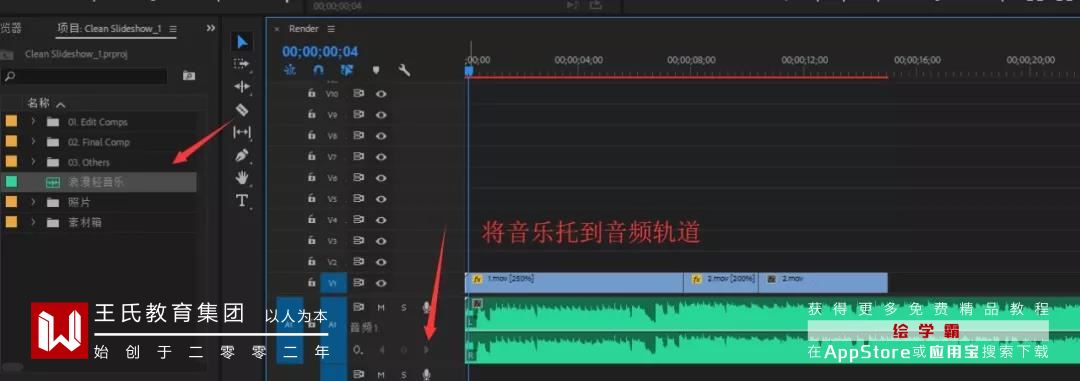1080x381 pixels.
Task: Select the Selection arrow tool
Action: click(x=242, y=42)
